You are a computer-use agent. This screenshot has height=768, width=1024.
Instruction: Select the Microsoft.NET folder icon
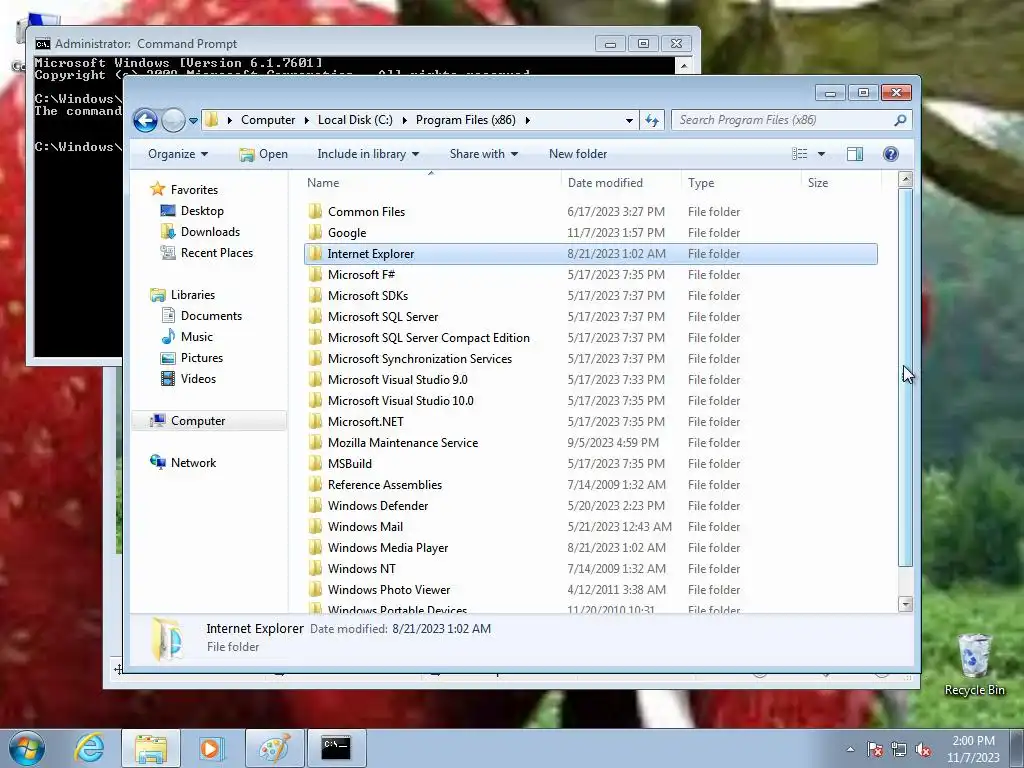pos(315,421)
